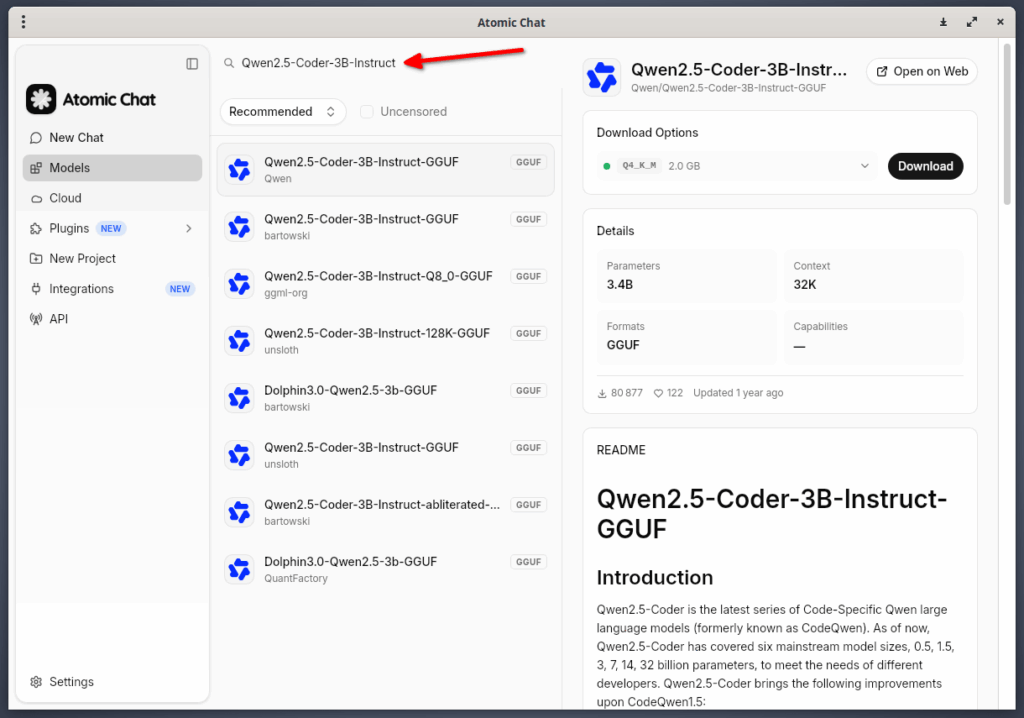
Task: Click the Qwen logo of QuantFactory Dolphin3.0 row
Action: click(x=239, y=569)
